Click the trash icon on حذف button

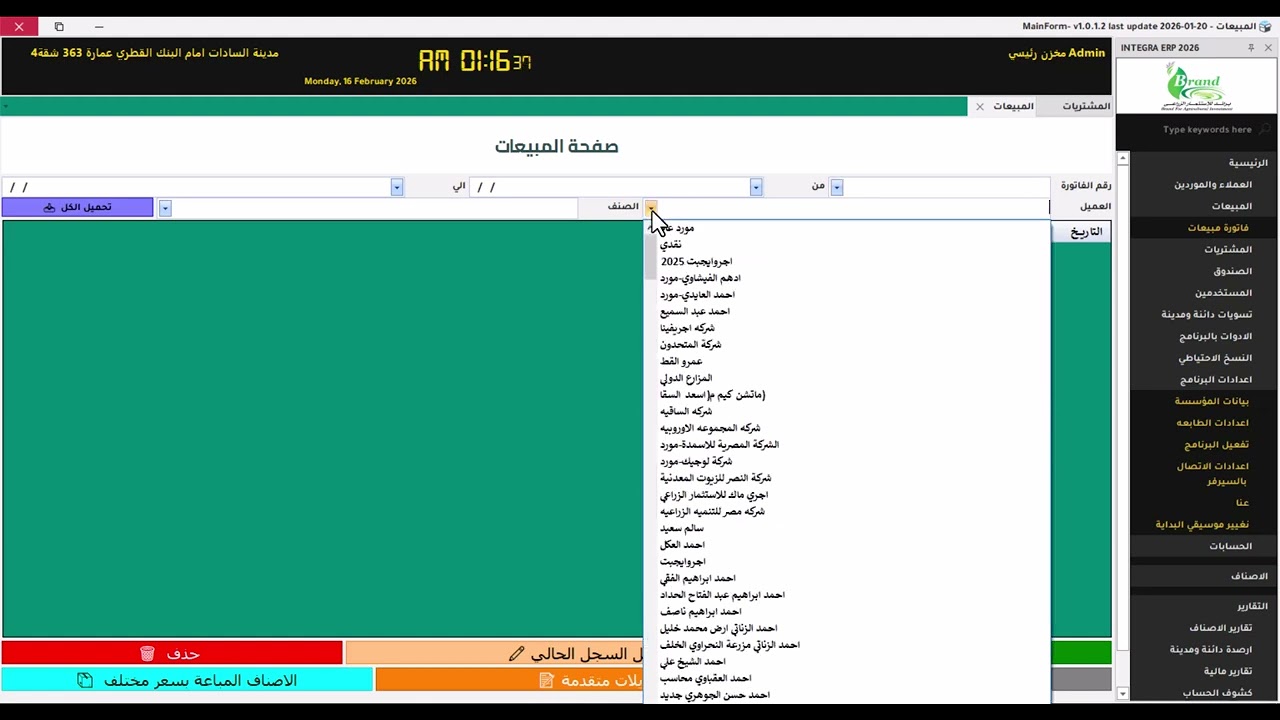[x=147, y=654]
